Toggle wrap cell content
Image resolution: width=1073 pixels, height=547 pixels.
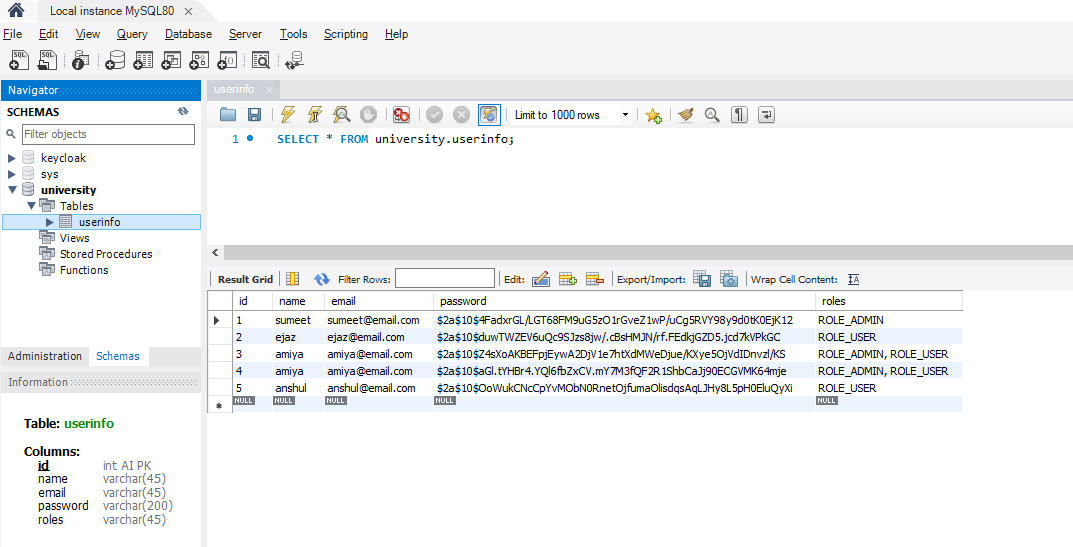(x=853, y=279)
